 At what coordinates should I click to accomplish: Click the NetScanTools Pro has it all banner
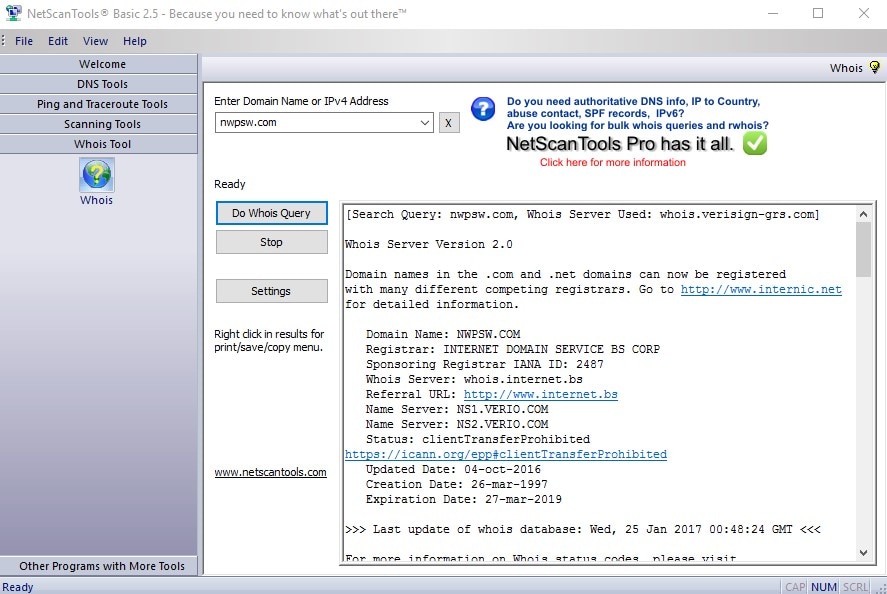point(619,144)
